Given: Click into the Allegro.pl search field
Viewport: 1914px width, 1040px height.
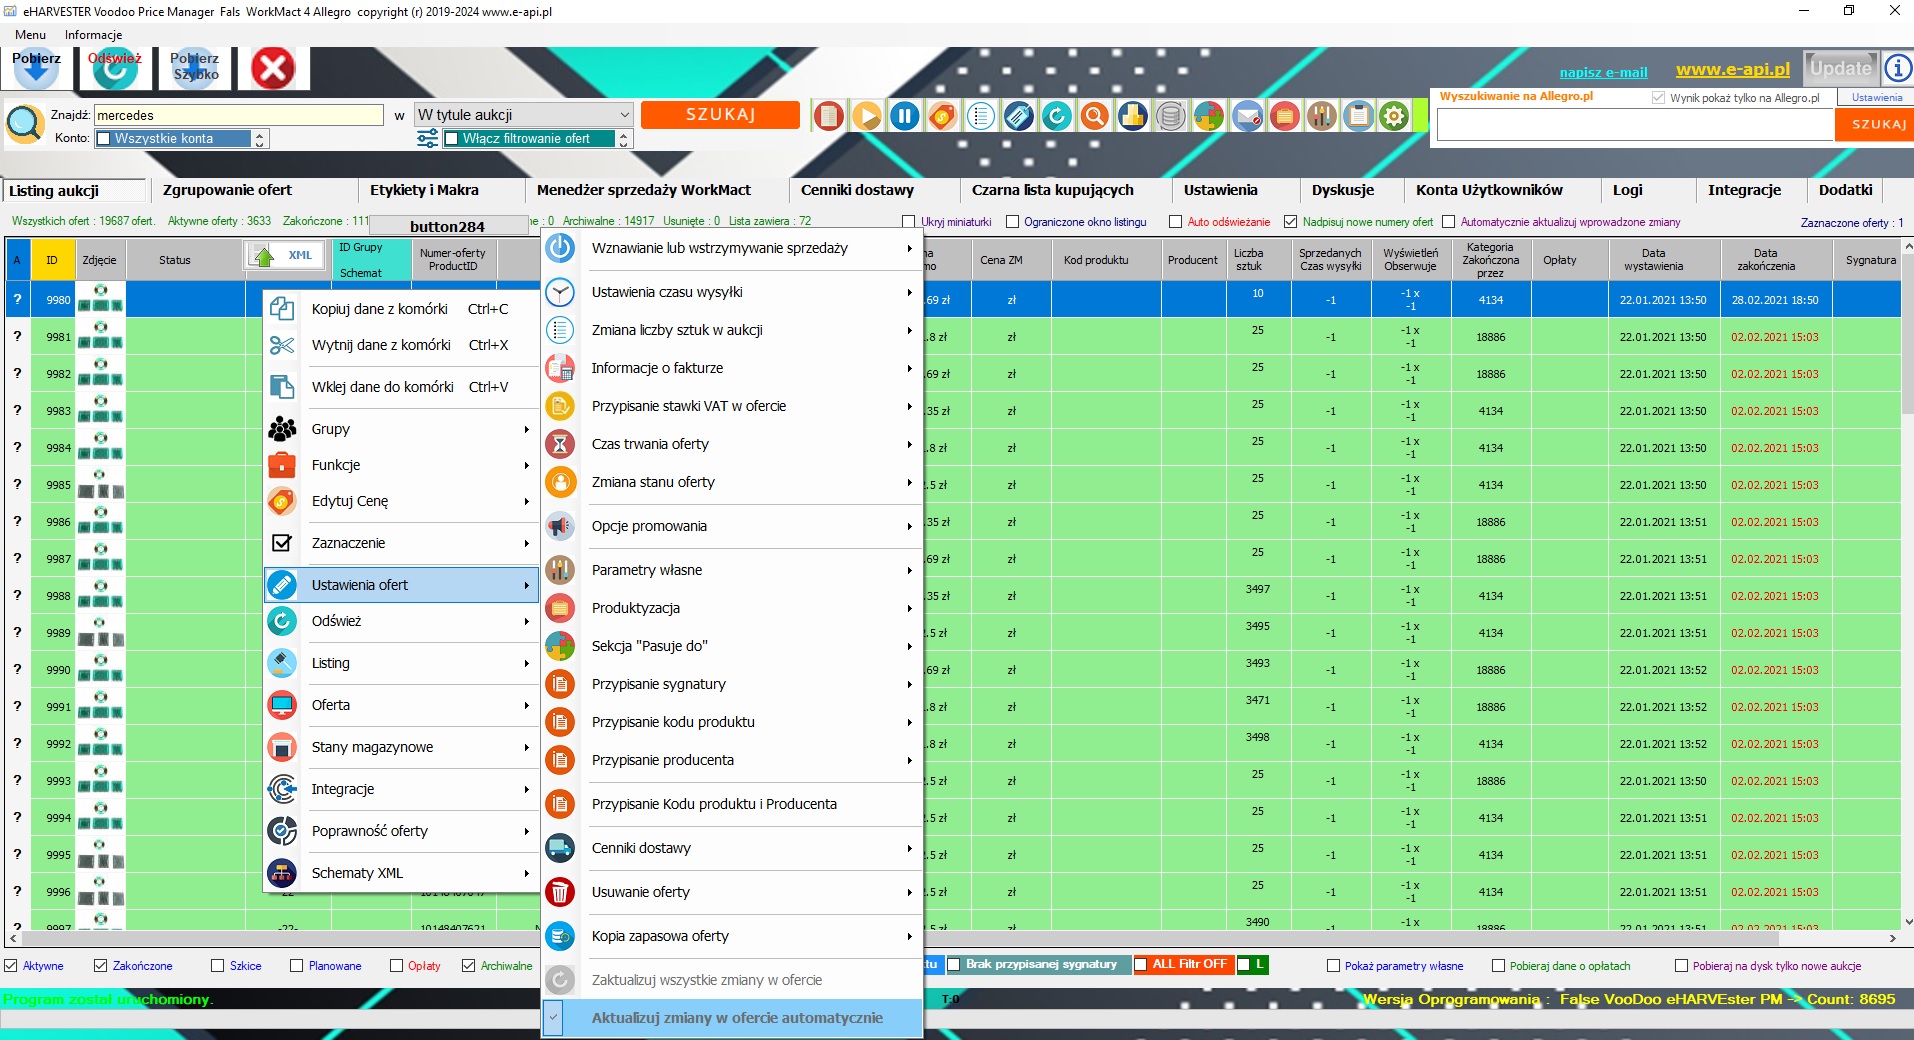Looking at the screenshot, I should coord(1635,125).
